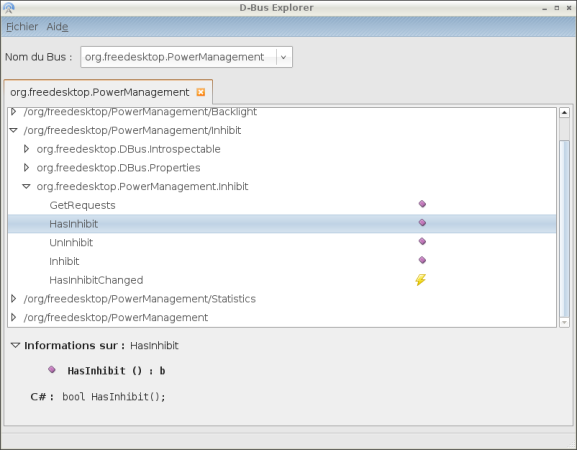
Task: Expand the PowerManagement/Statistics path
Action: coord(14,298)
